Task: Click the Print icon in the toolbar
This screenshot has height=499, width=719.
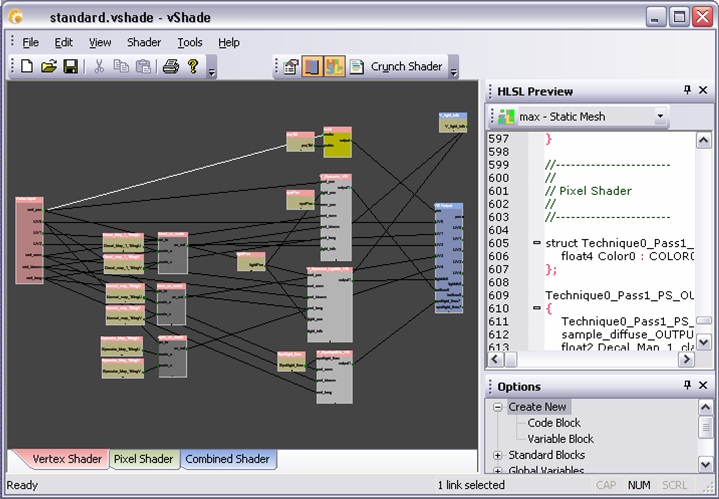Action: pos(171,67)
